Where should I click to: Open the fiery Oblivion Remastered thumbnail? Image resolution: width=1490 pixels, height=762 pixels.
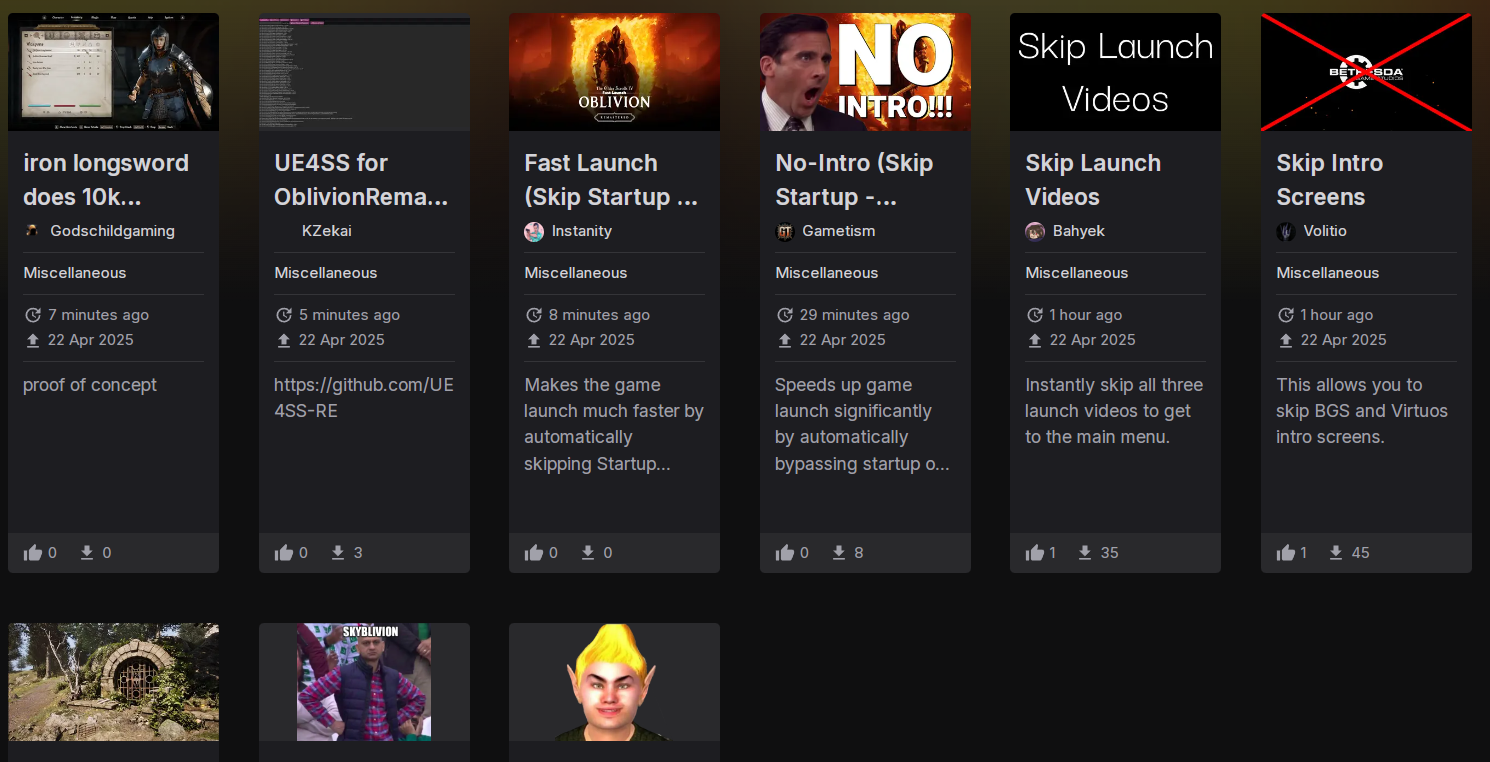point(614,72)
